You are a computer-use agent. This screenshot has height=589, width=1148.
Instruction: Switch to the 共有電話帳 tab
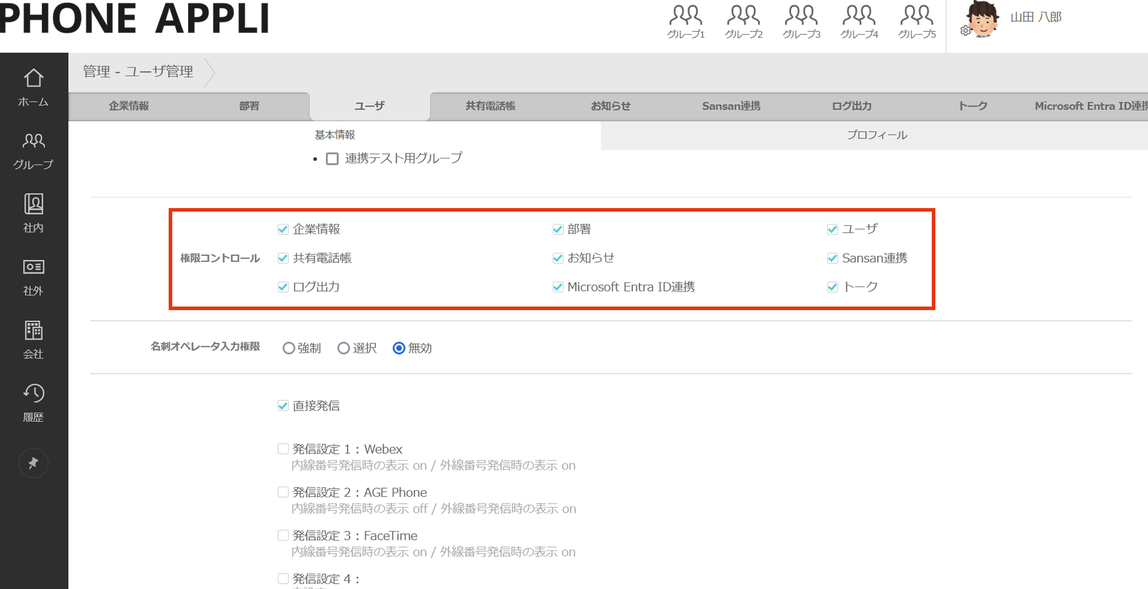pyautogui.click(x=490, y=106)
